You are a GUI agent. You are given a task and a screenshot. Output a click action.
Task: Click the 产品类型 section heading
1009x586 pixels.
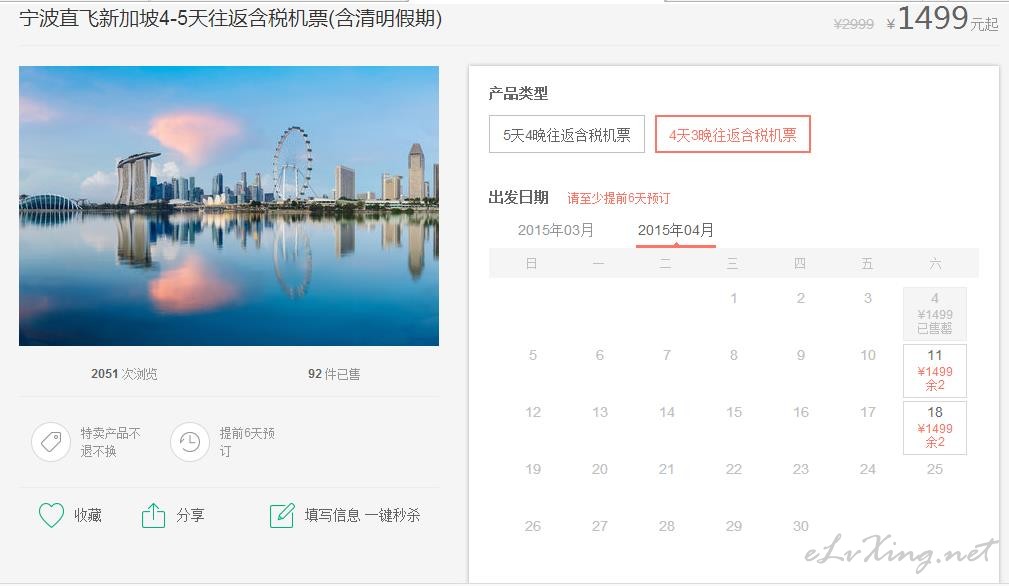pyautogui.click(x=518, y=93)
